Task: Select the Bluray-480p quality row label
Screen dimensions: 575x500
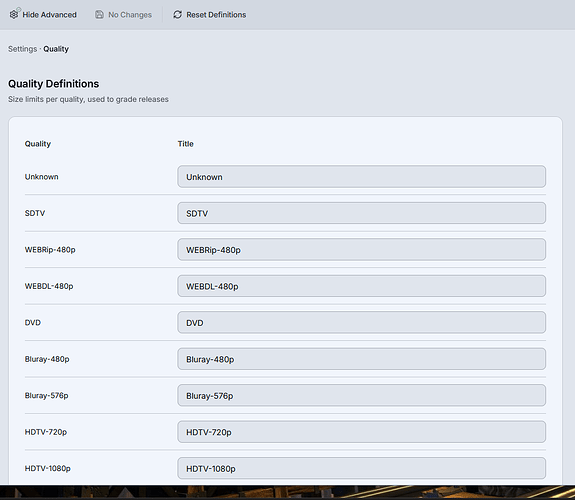Action: click(x=47, y=359)
